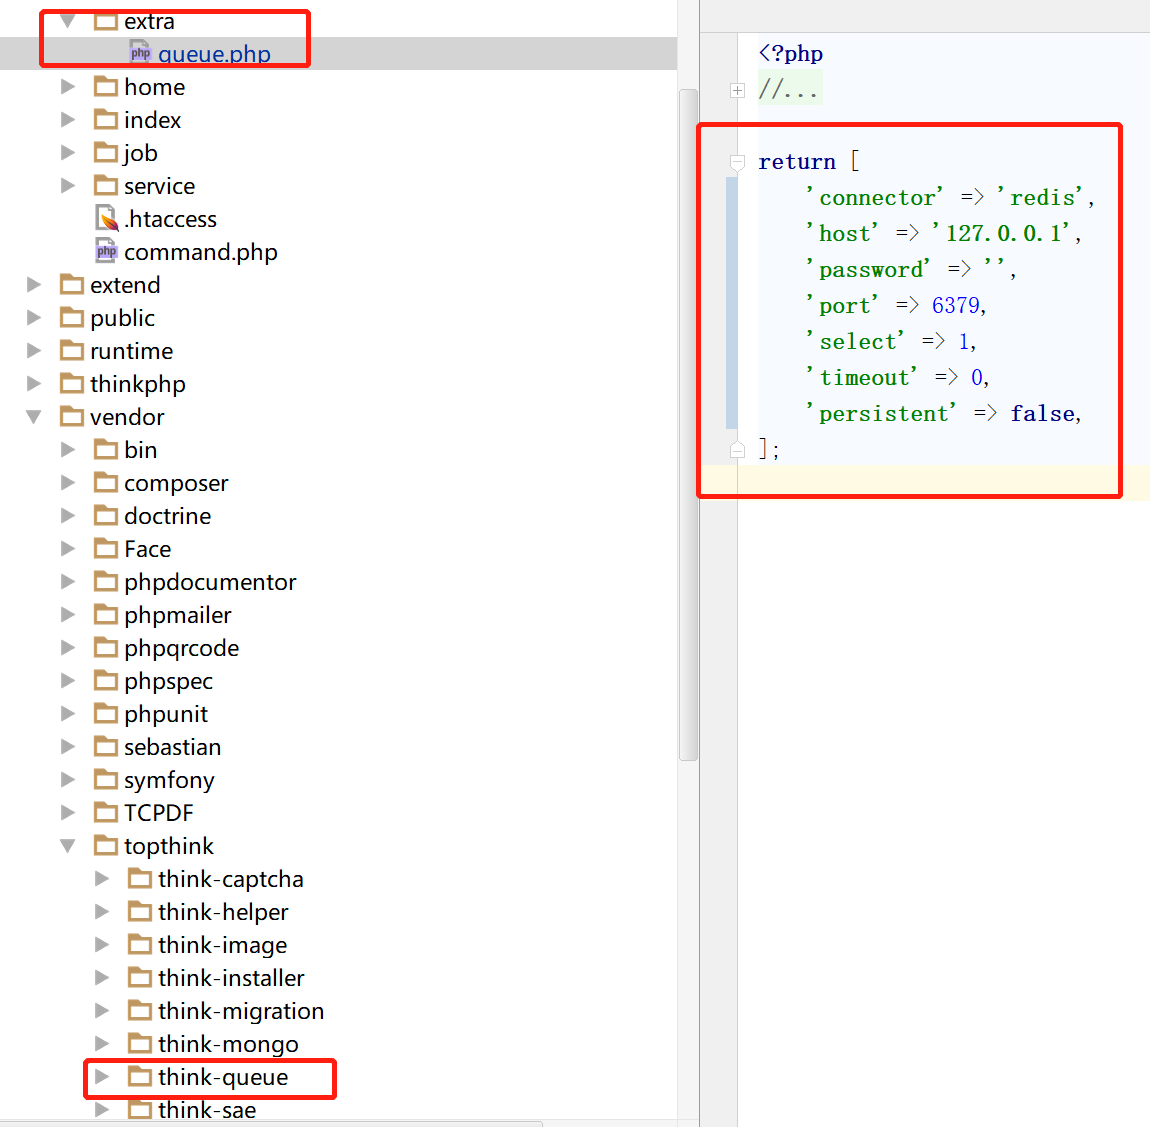Click the composer folder icon

[x=106, y=482]
